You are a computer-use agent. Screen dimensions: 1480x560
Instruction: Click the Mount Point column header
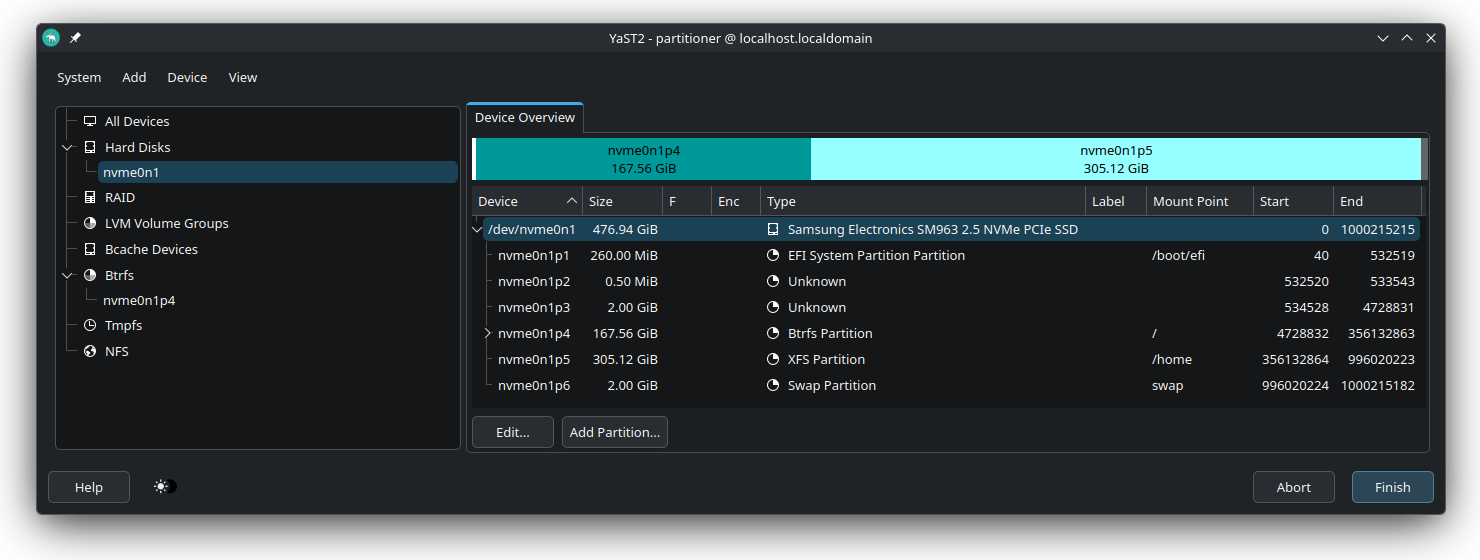pos(1200,201)
